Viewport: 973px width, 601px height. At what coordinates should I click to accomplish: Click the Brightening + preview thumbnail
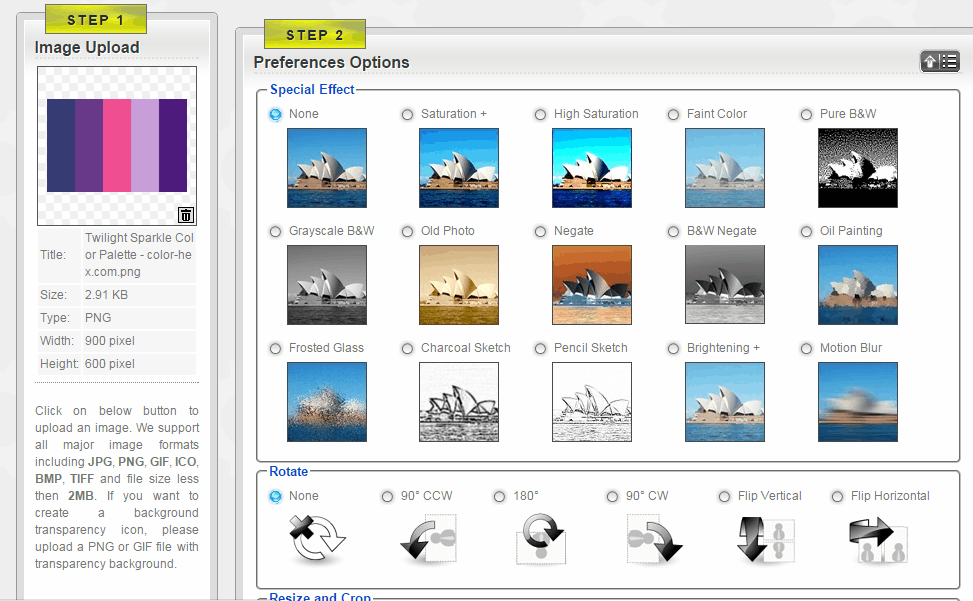tap(725, 402)
